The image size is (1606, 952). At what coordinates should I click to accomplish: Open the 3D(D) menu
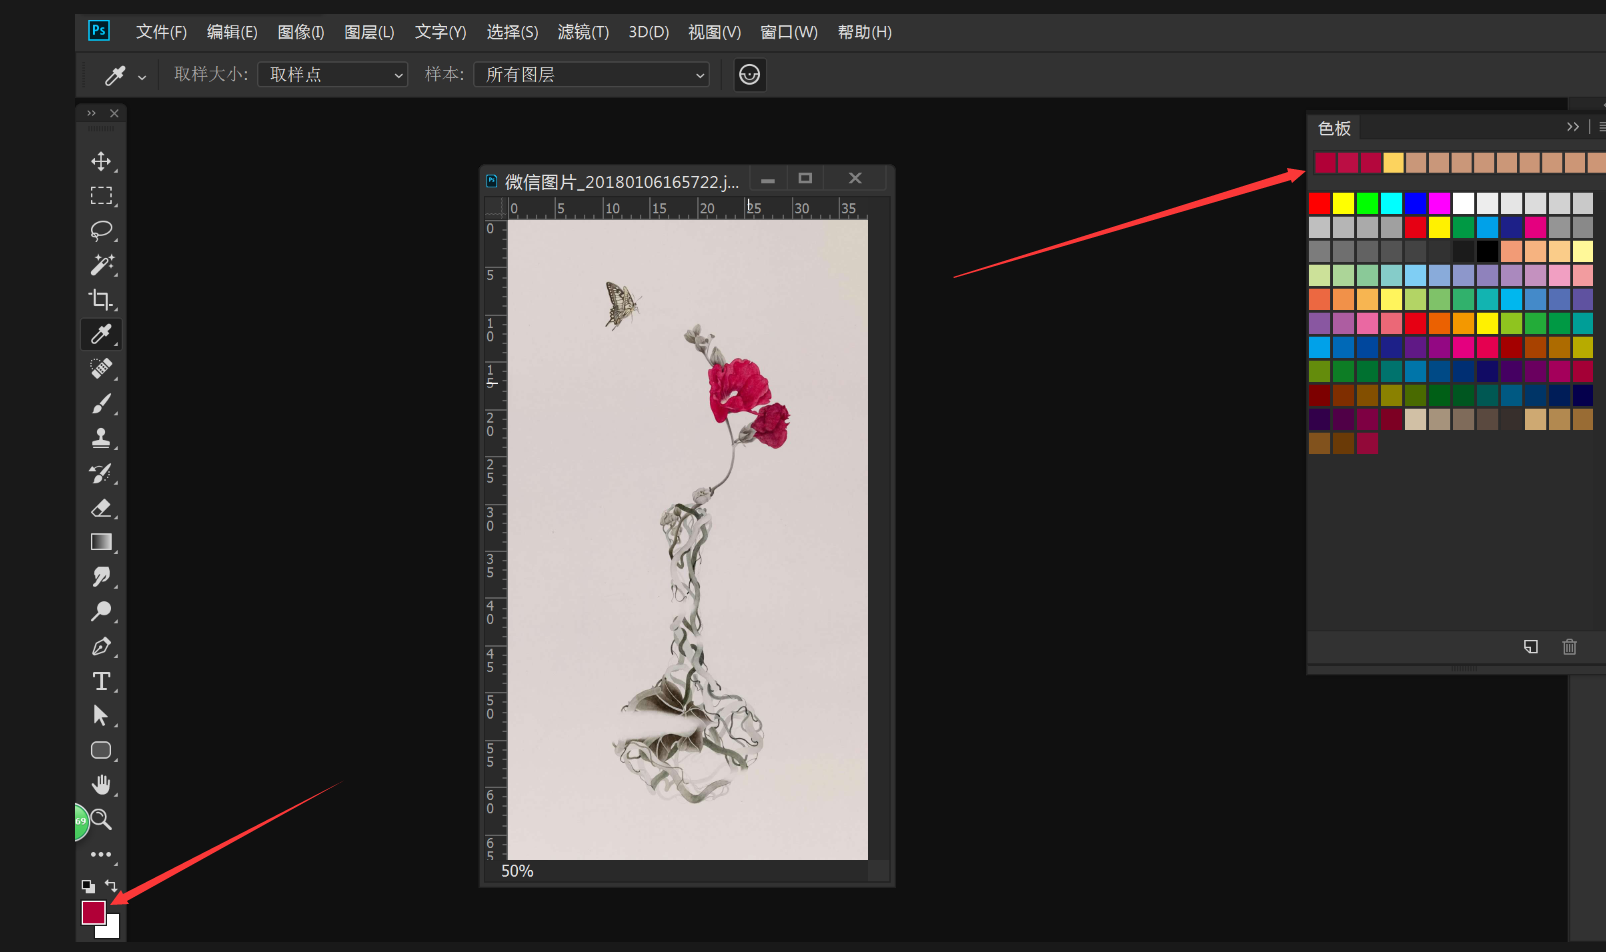[x=649, y=32]
